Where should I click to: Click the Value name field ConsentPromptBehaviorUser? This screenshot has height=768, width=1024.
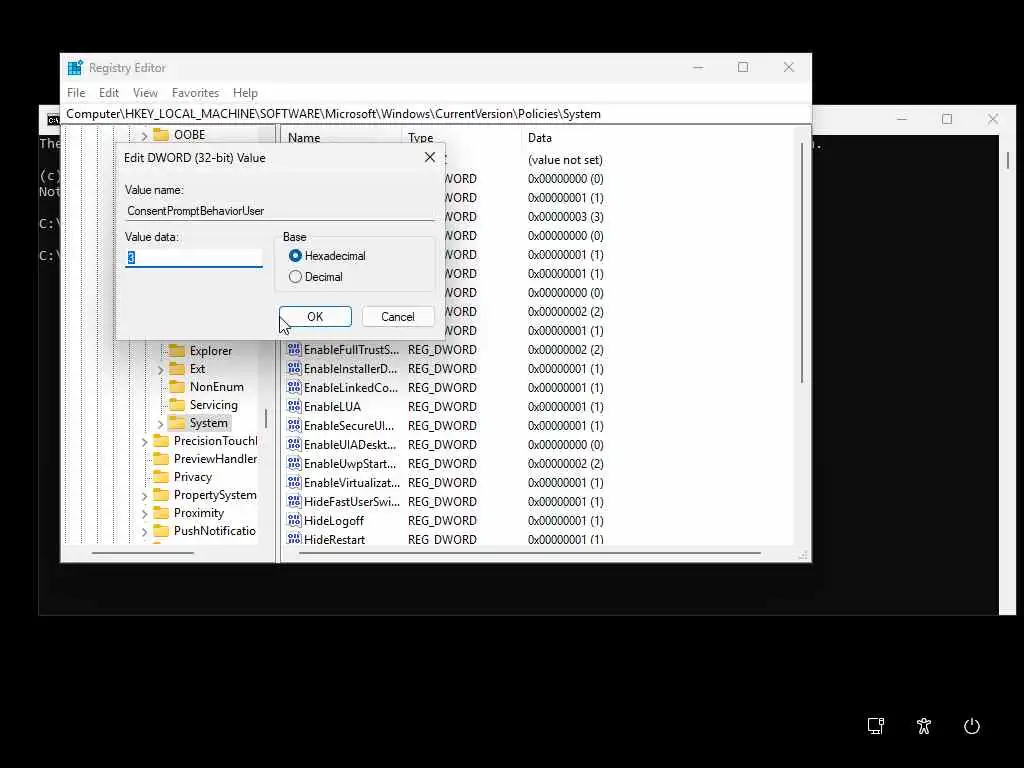tap(280, 211)
